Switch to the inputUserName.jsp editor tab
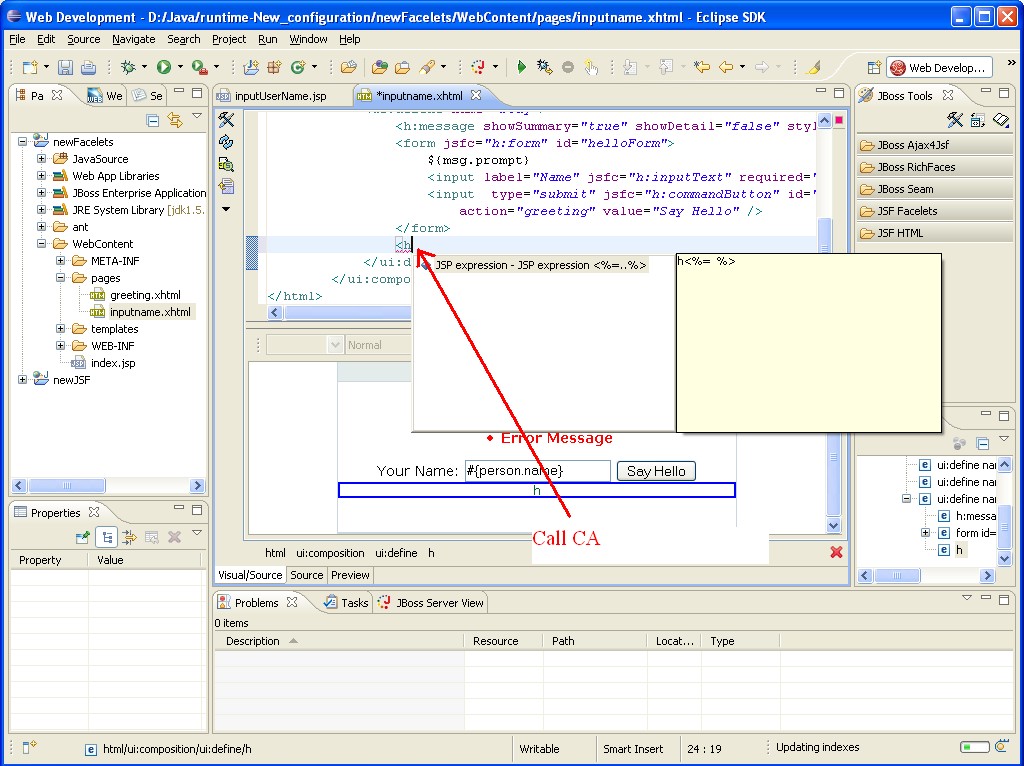1024x766 pixels. coord(279,96)
